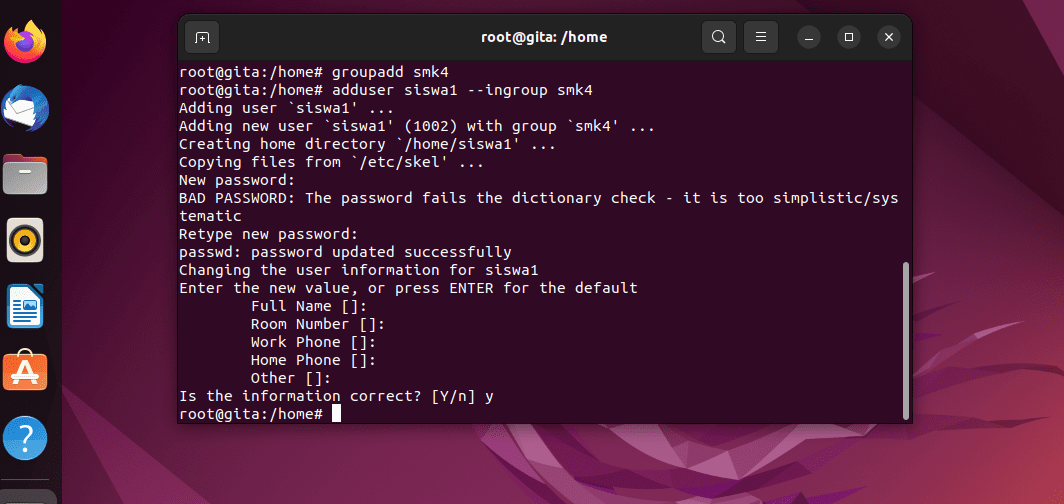Close the terminal window

(889, 37)
